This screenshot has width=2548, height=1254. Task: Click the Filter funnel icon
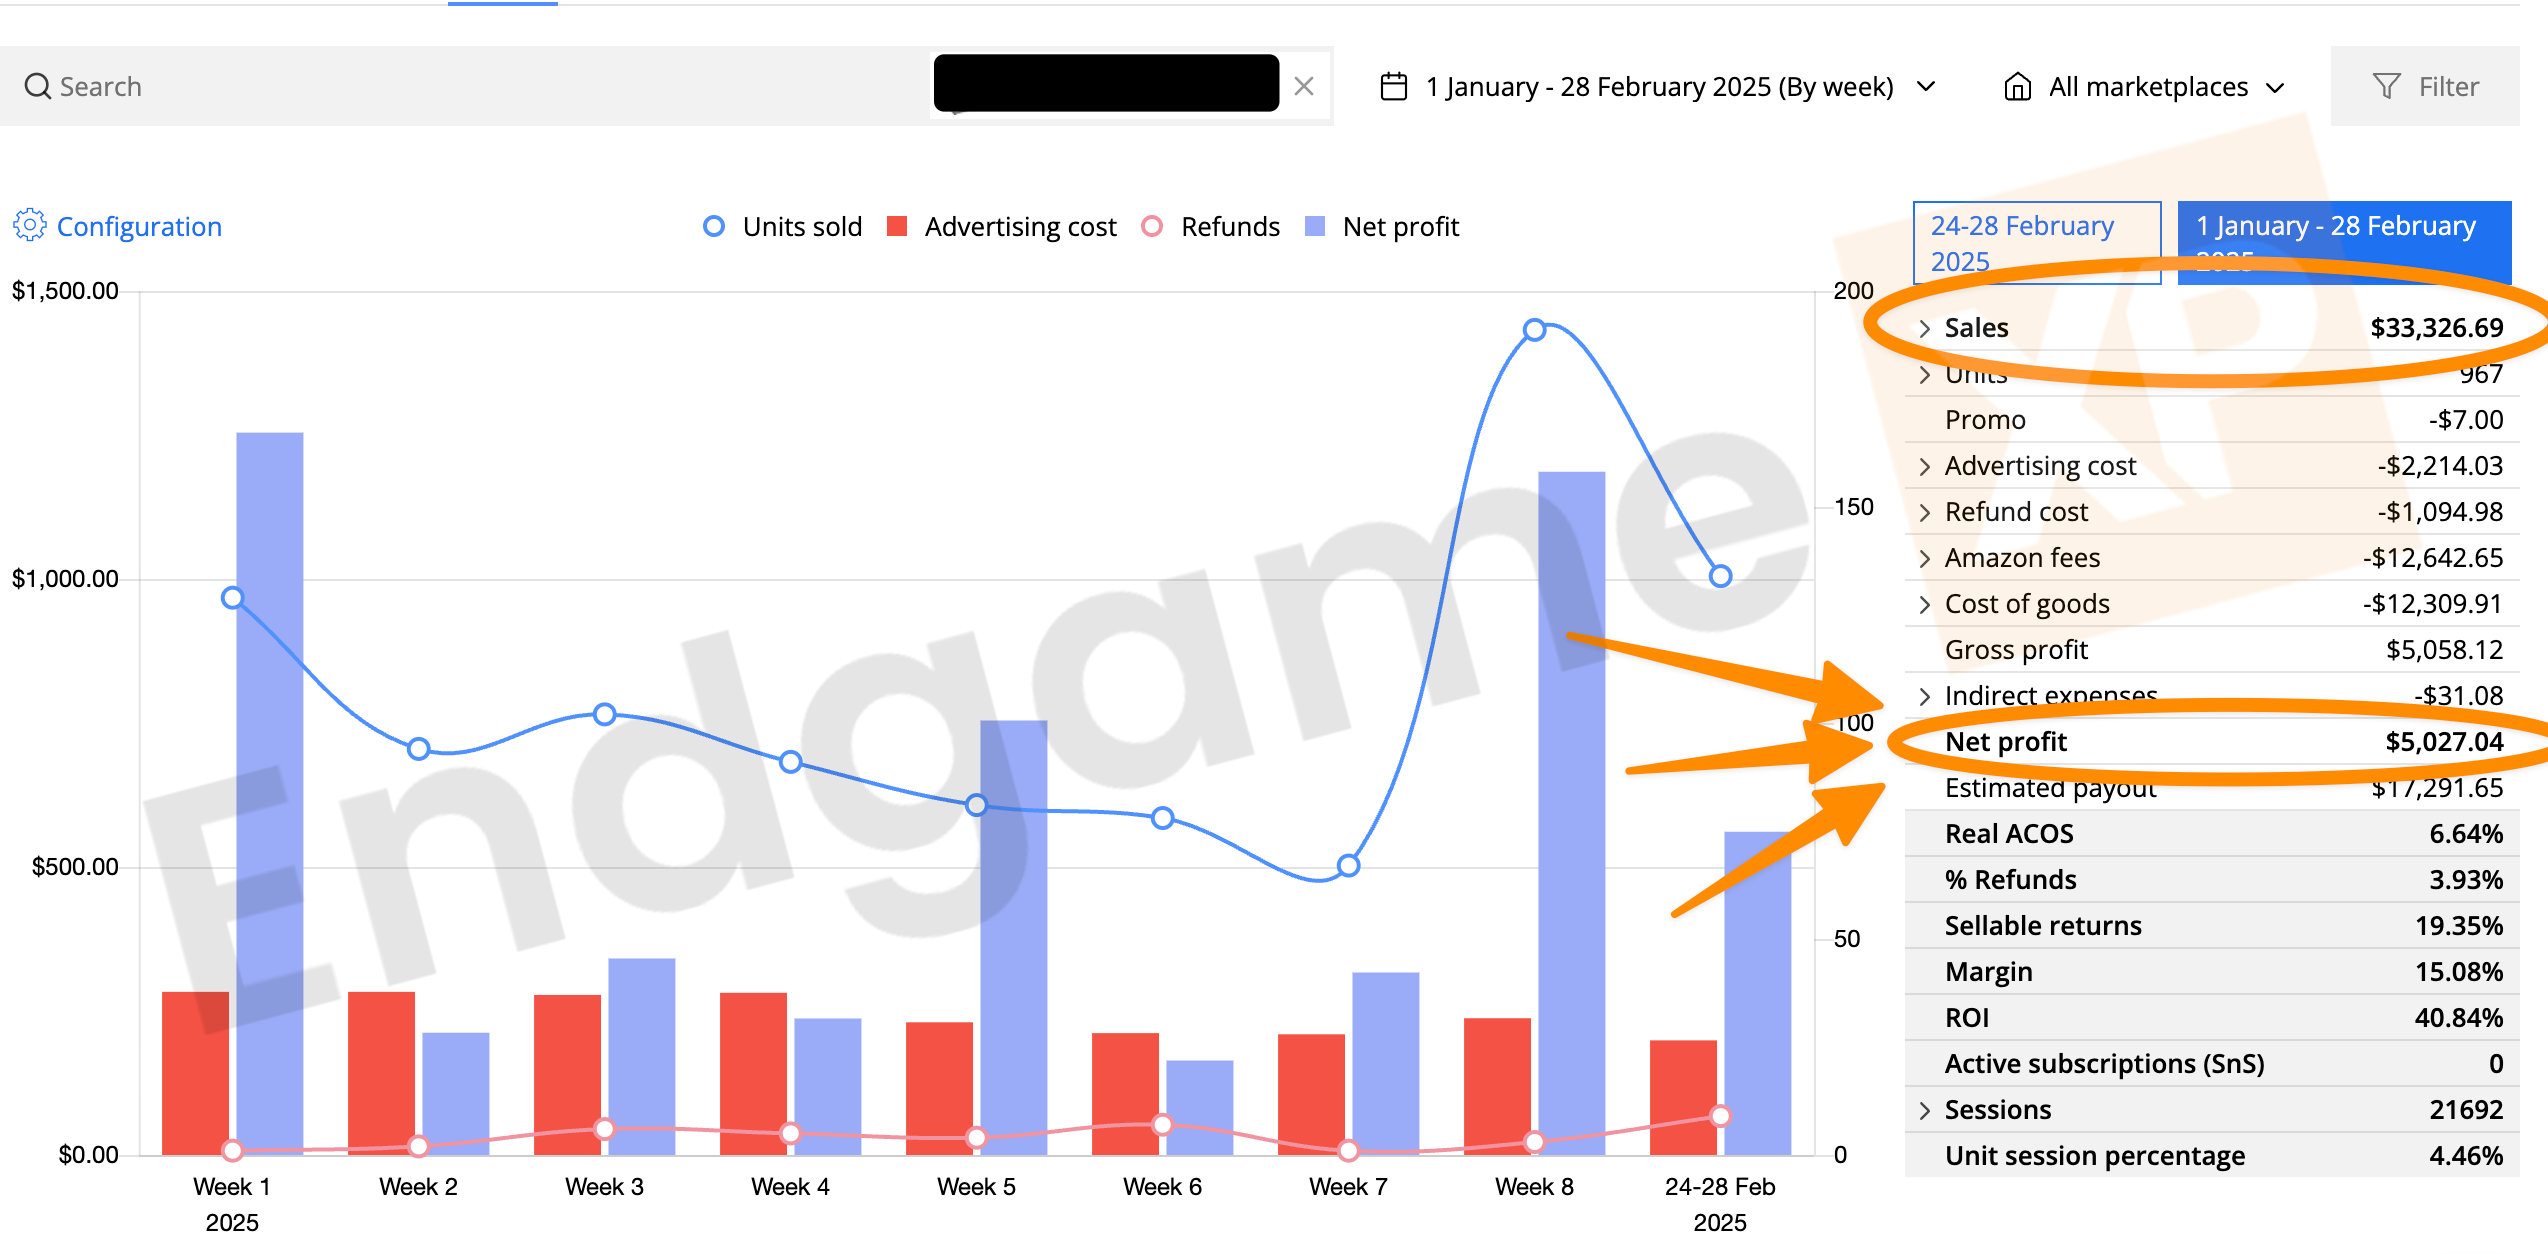coord(2386,87)
